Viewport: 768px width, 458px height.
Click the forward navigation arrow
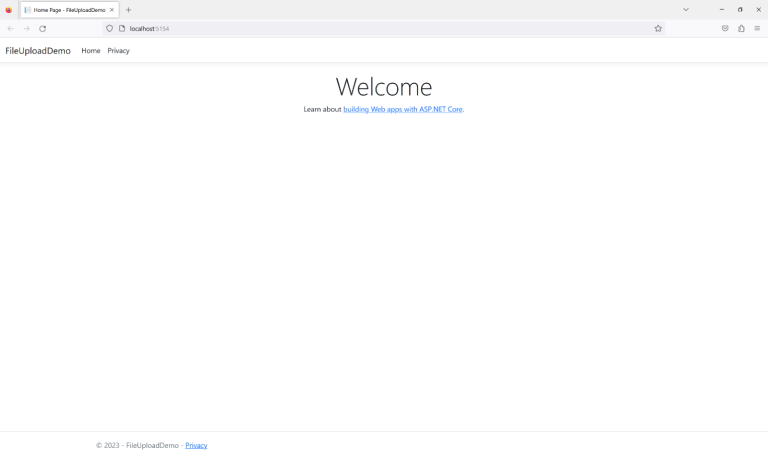coord(26,28)
